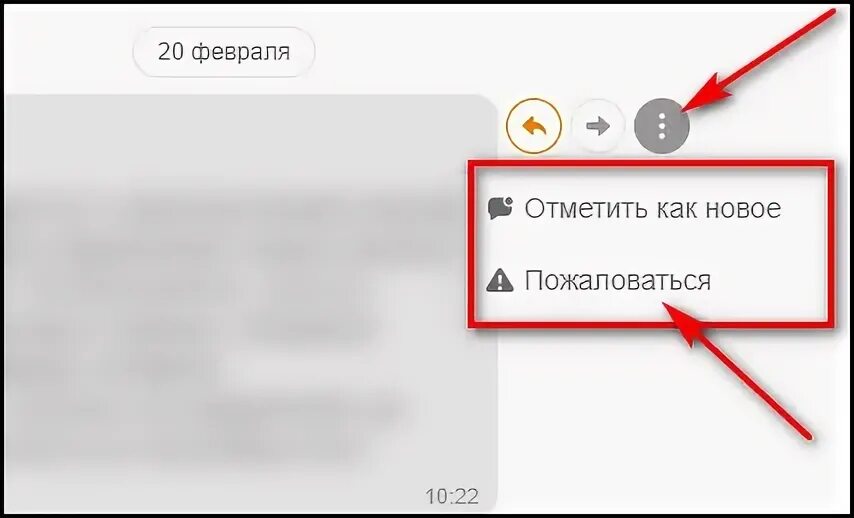Forward the message using the right-arrow button

597,126
